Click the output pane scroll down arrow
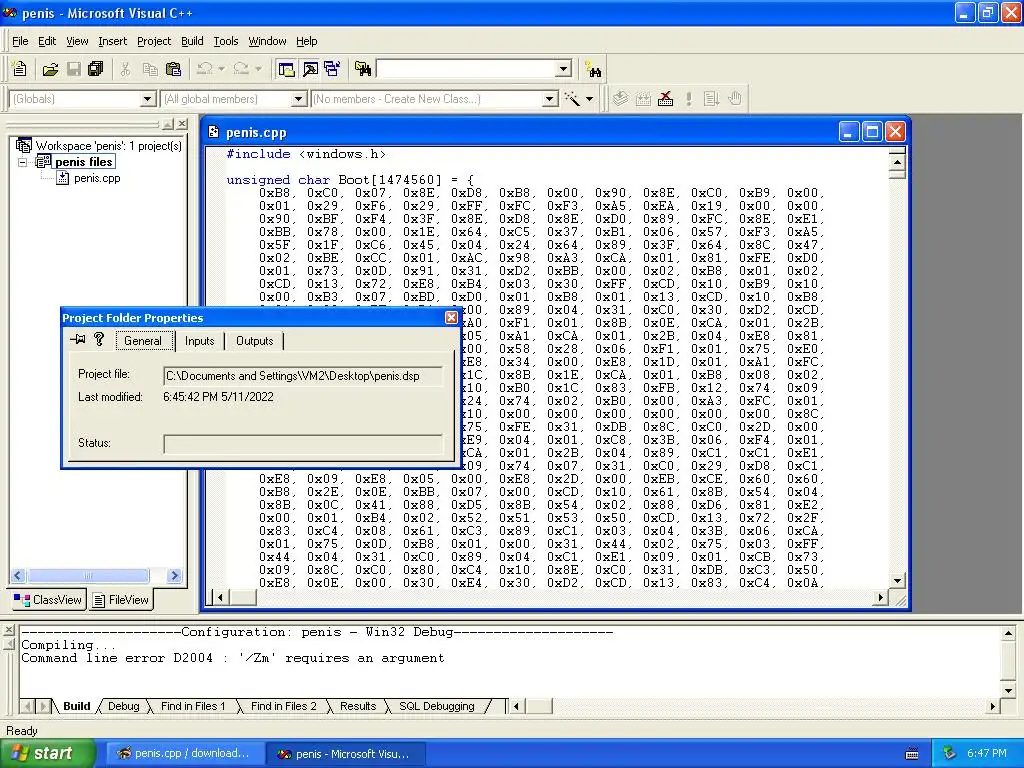The width and height of the screenshot is (1024, 768). click(x=1008, y=690)
